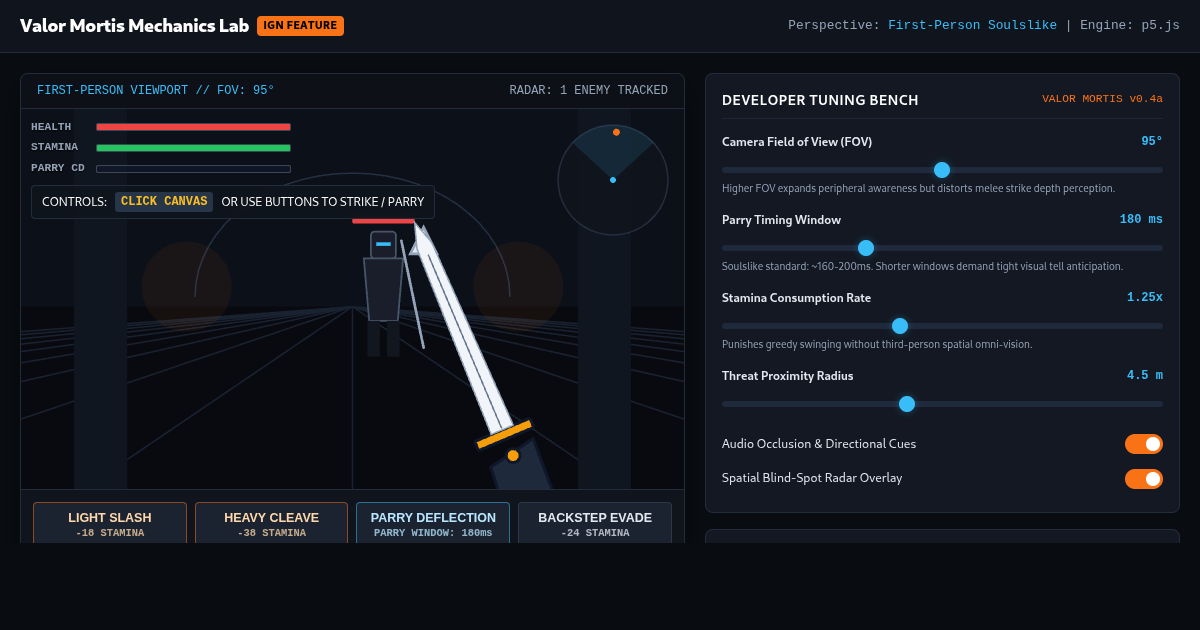Adjust the Camera Field of View slider

coord(942,170)
